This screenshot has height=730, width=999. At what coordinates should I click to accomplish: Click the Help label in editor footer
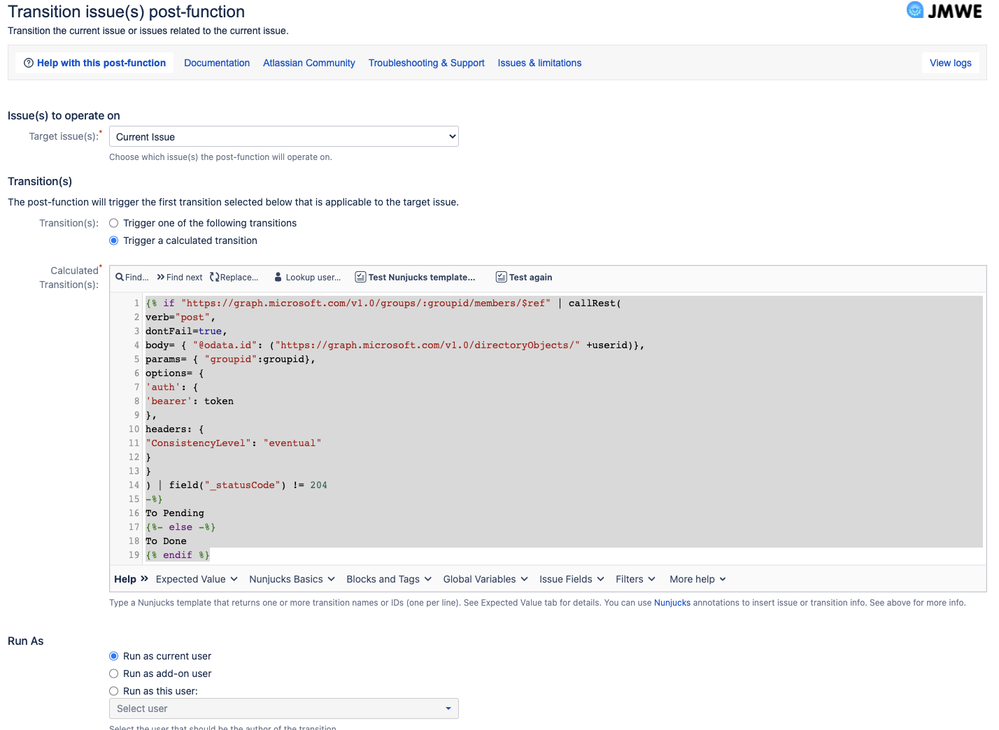click(x=125, y=579)
